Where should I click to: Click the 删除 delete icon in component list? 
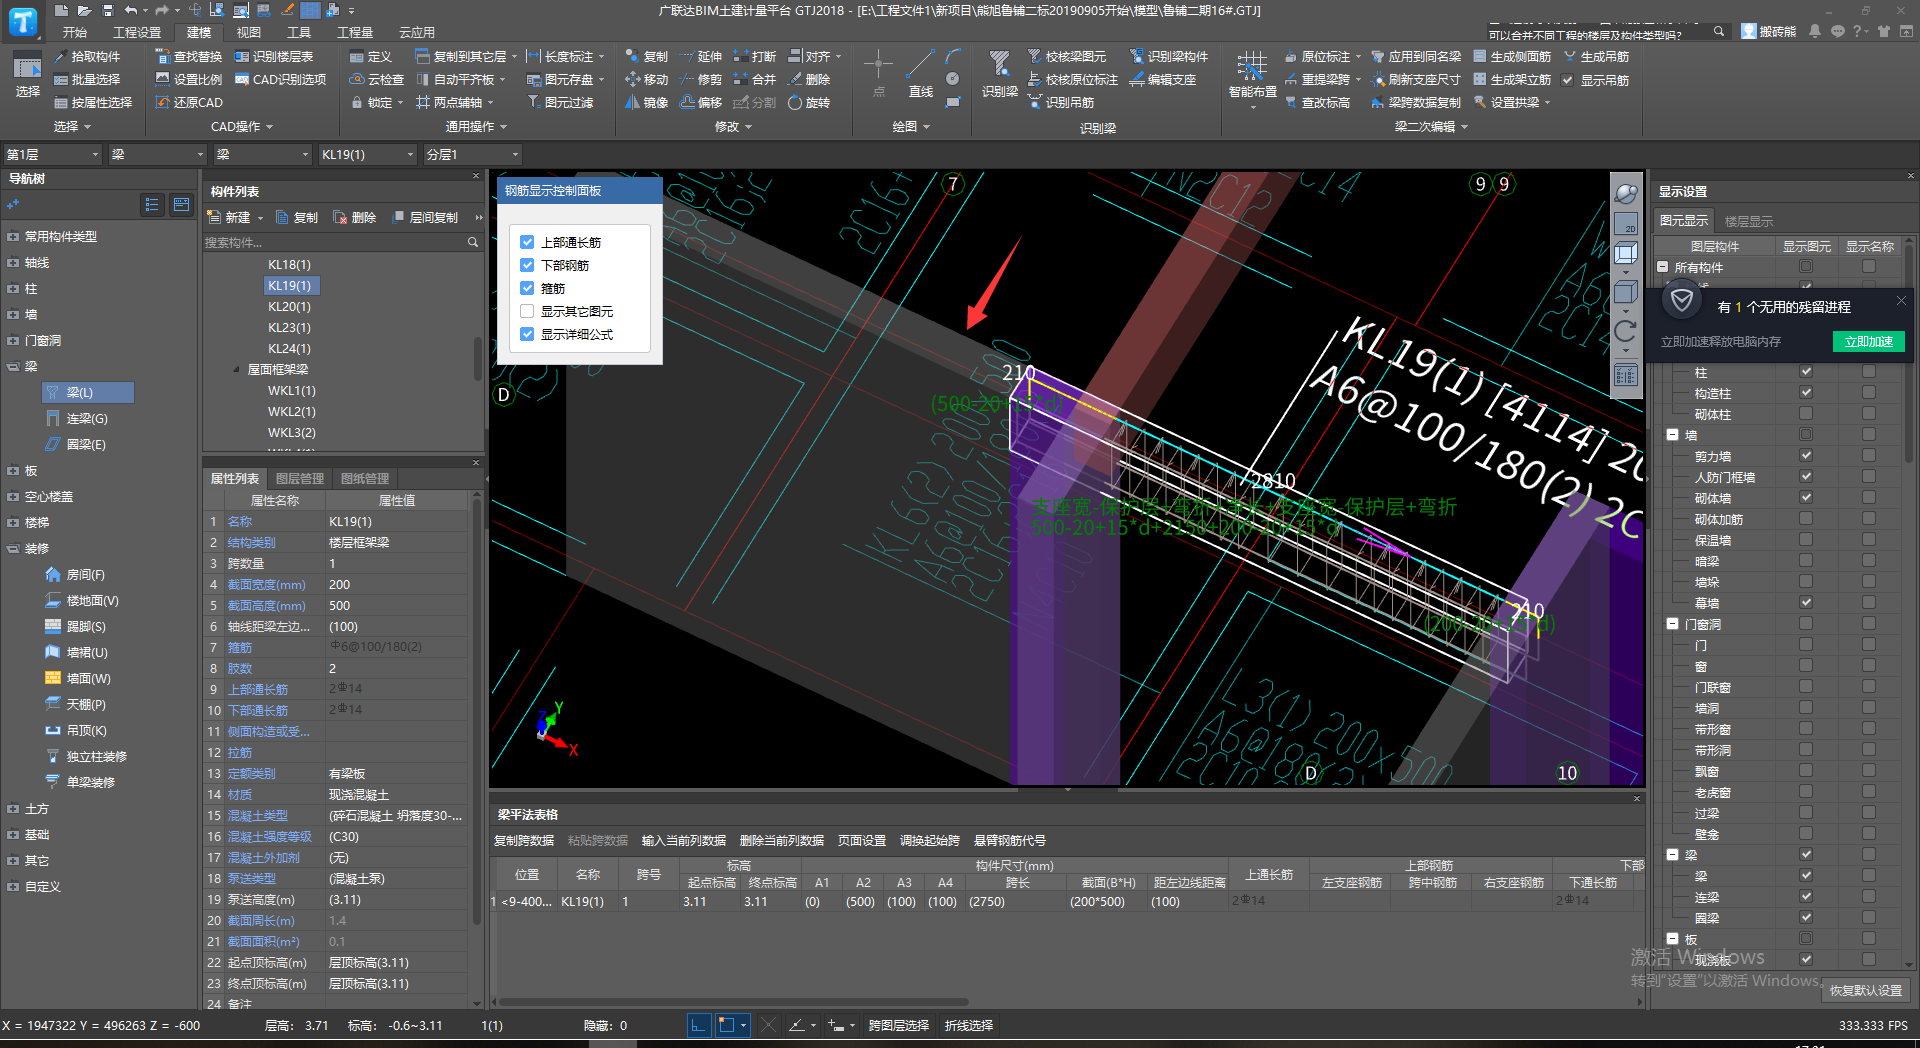click(x=355, y=218)
